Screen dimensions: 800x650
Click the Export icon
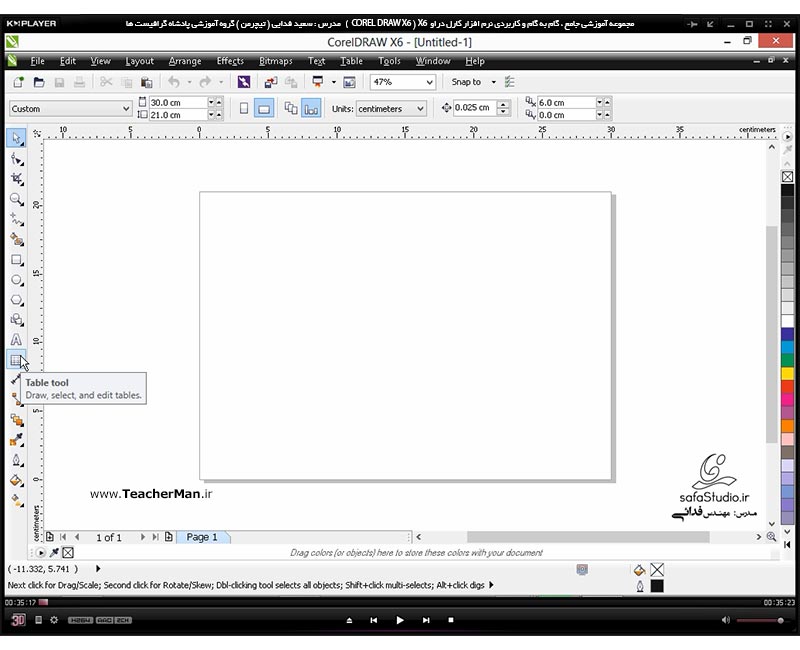(291, 82)
